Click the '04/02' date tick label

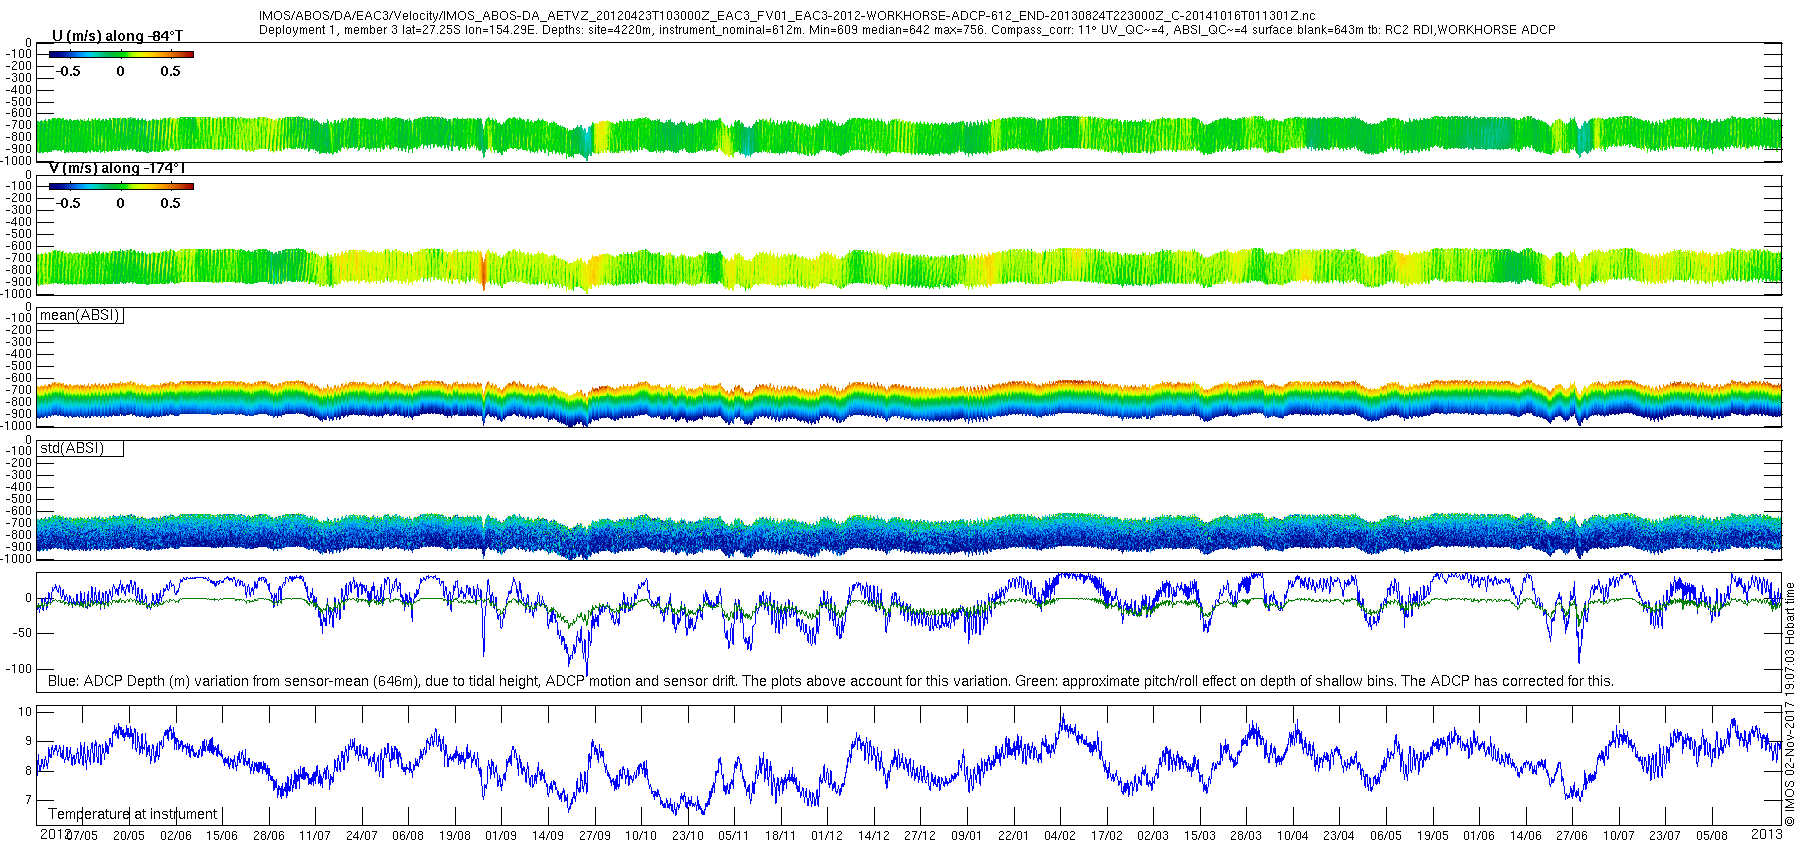click(1060, 836)
